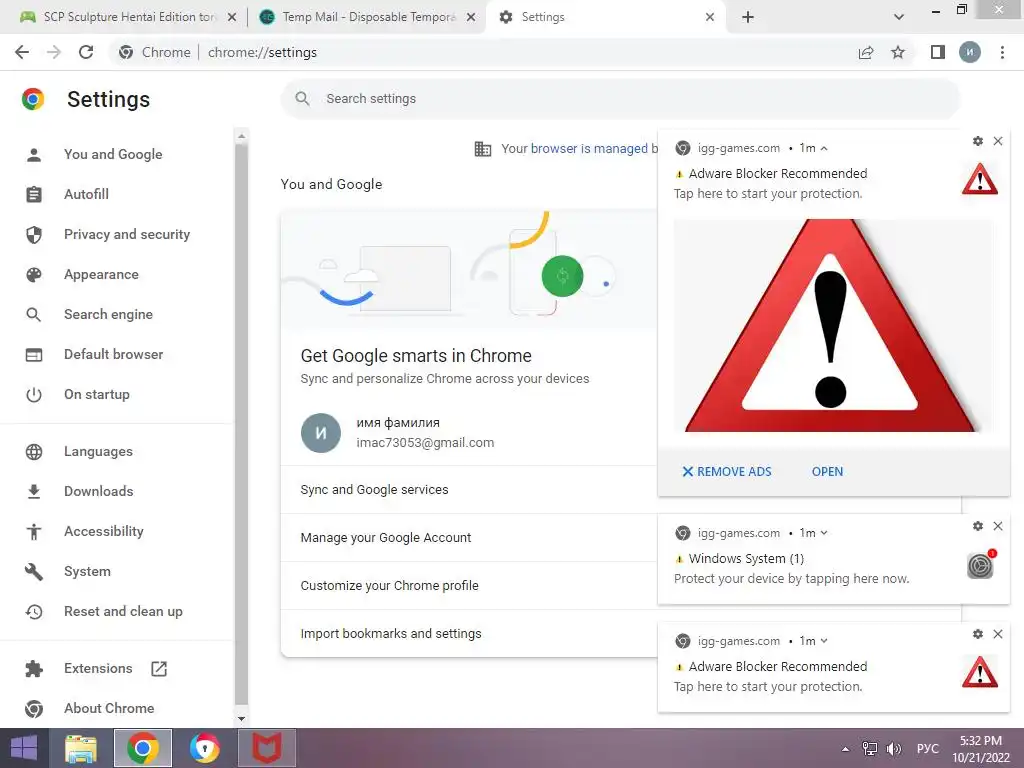Open settings gear of bottom Adware notification
This screenshot has height=768, width=1024.
pyautogui.click(x=978, y=634)
